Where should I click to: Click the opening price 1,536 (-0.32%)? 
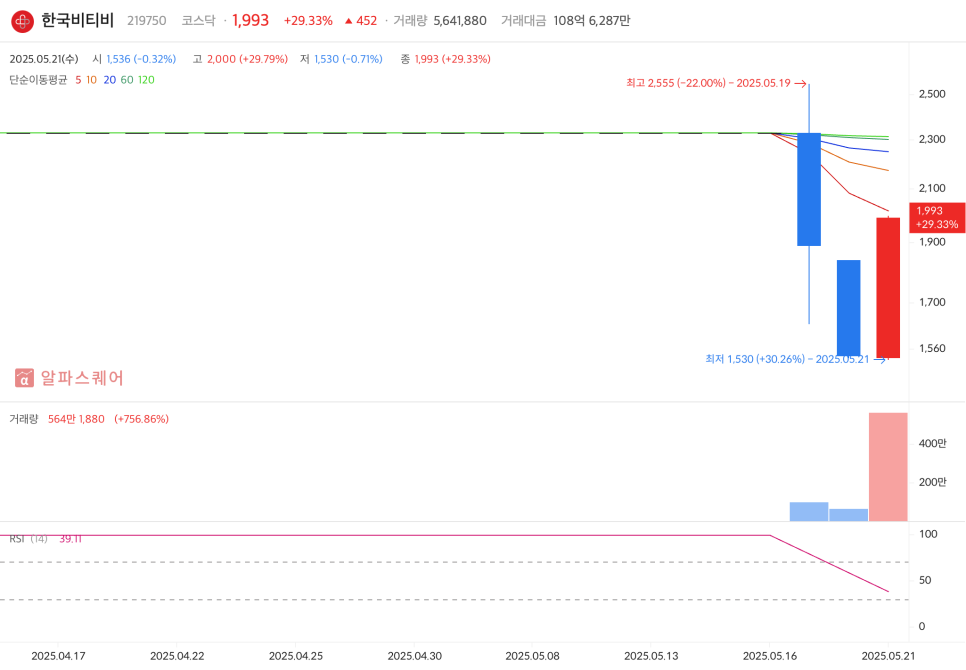coord(141,59)
